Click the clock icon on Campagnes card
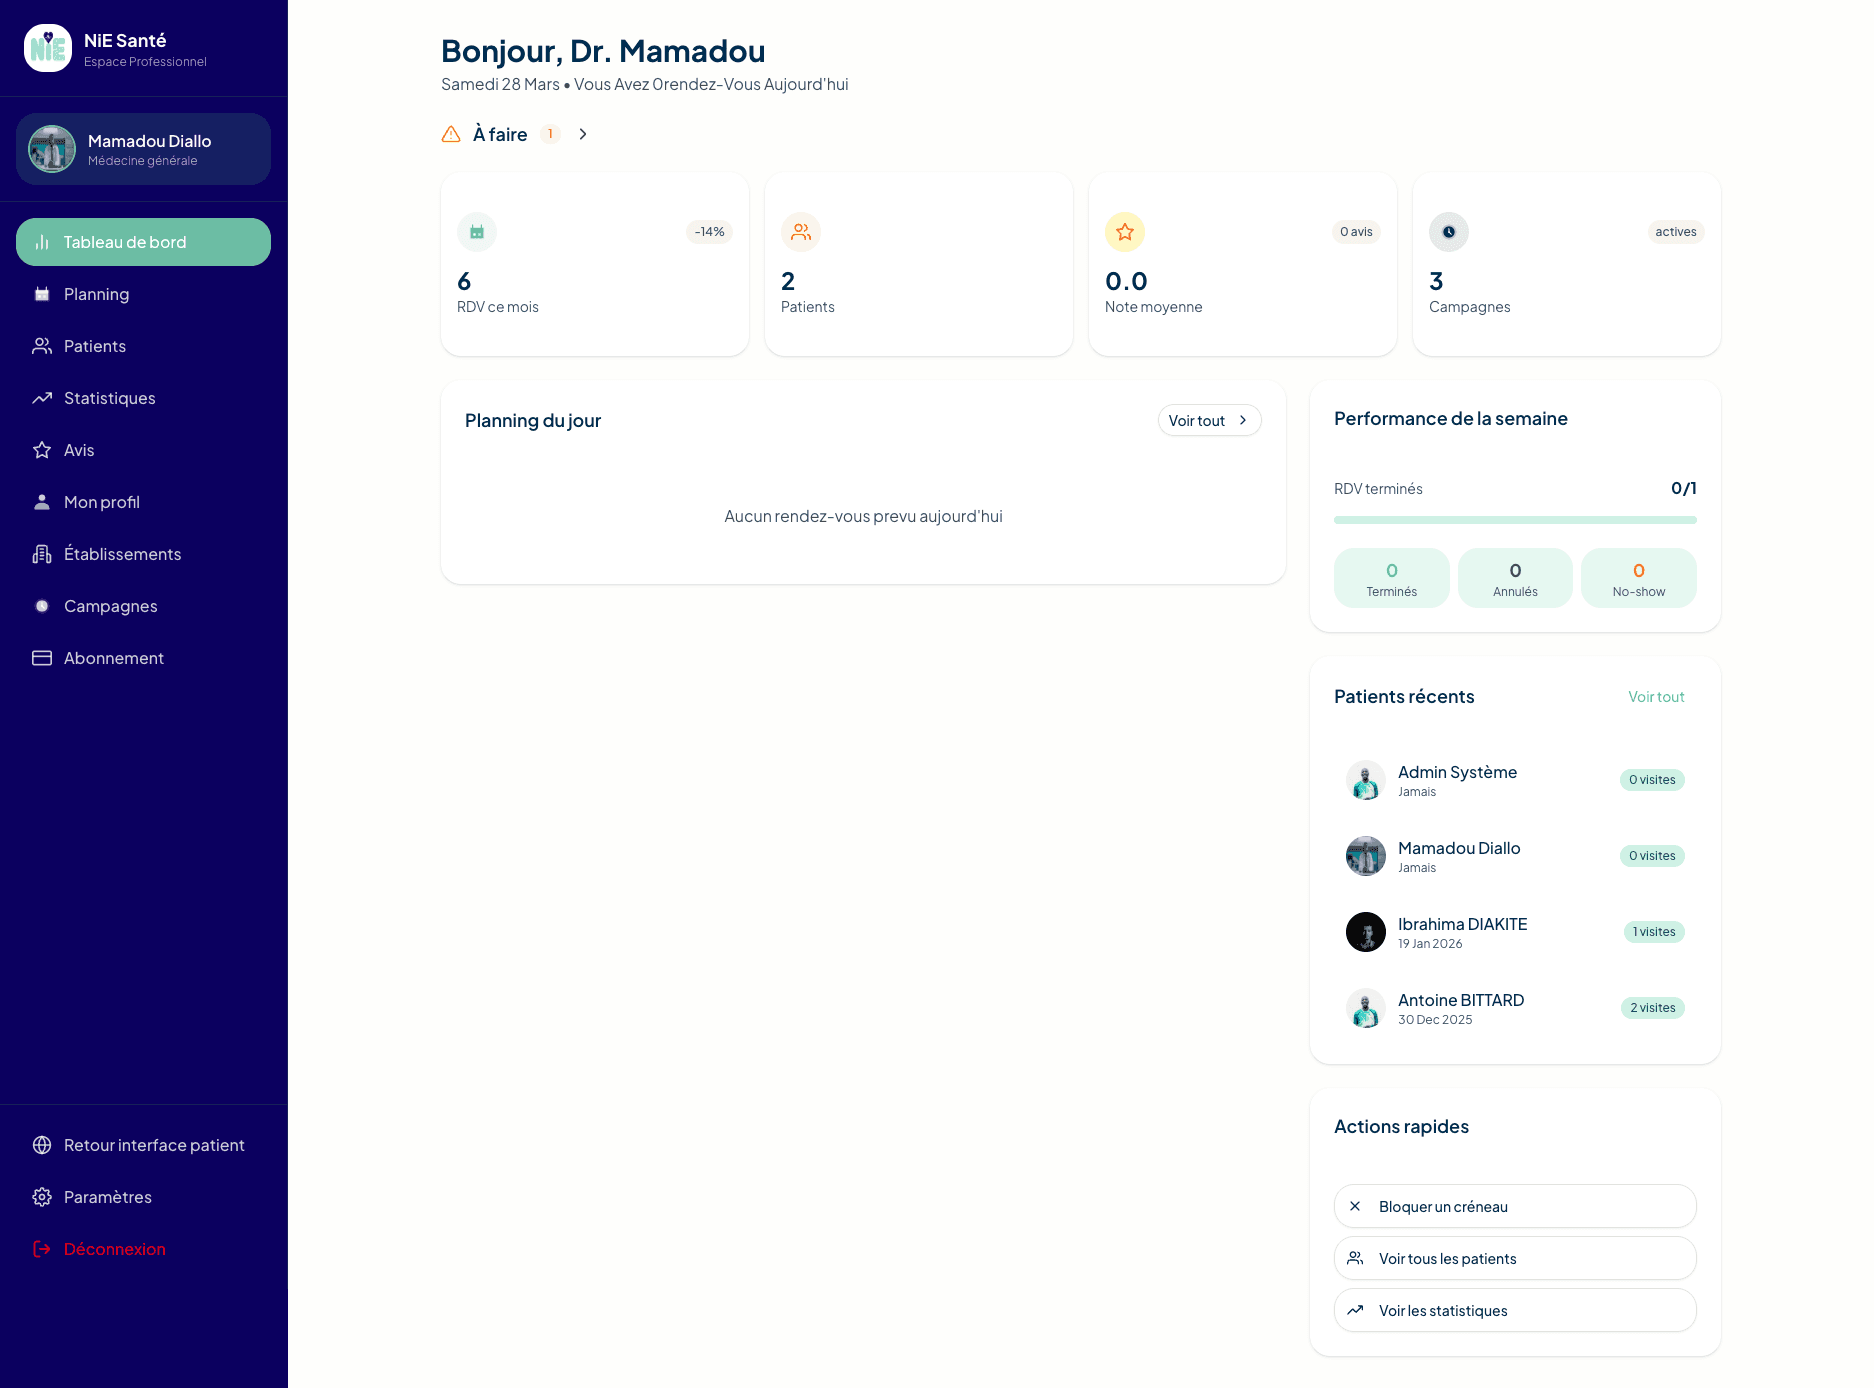Viewport: 1874px width, 1388px height. pyautogui.click(x=1449, y=232)
